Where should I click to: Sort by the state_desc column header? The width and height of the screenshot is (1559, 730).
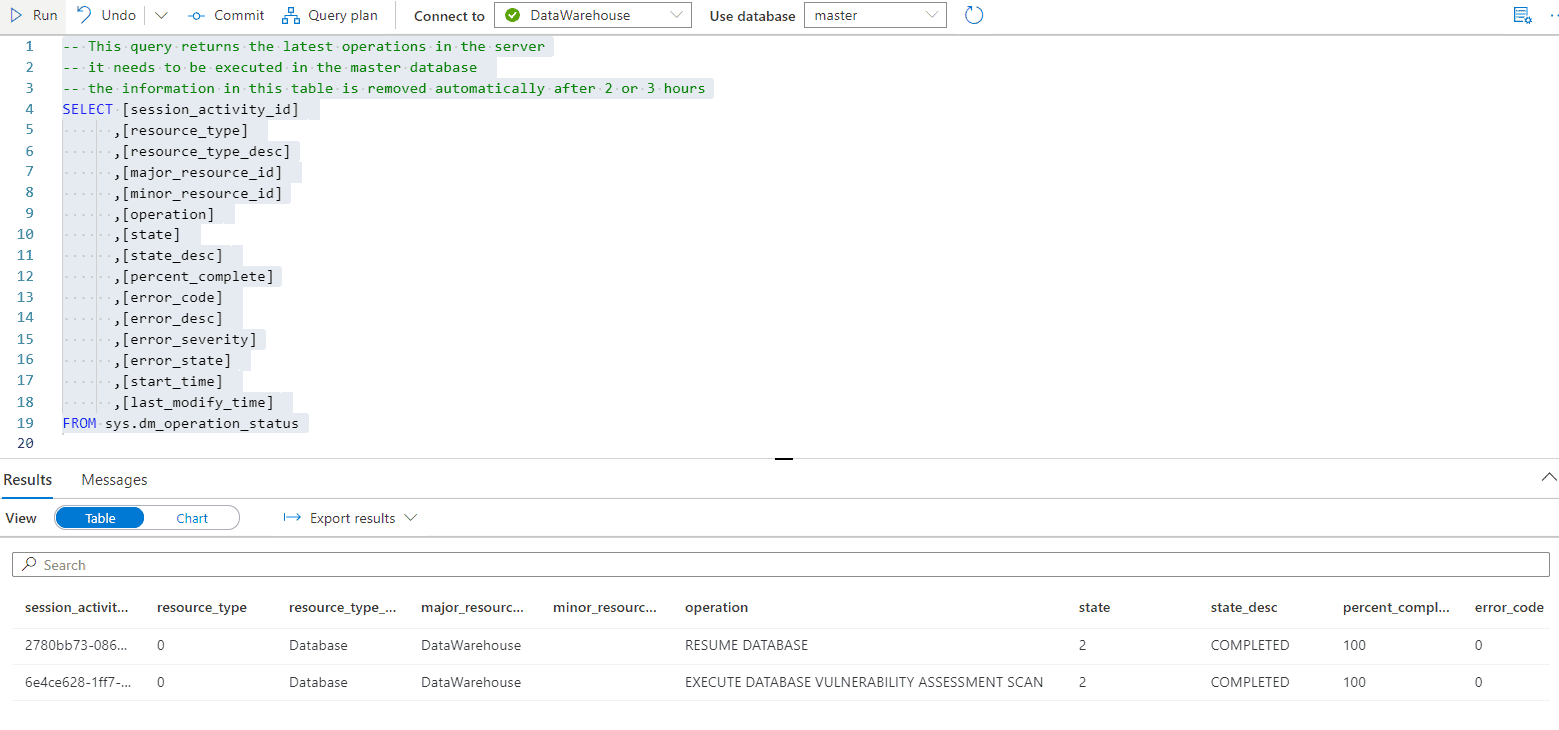coord(1244,607)
